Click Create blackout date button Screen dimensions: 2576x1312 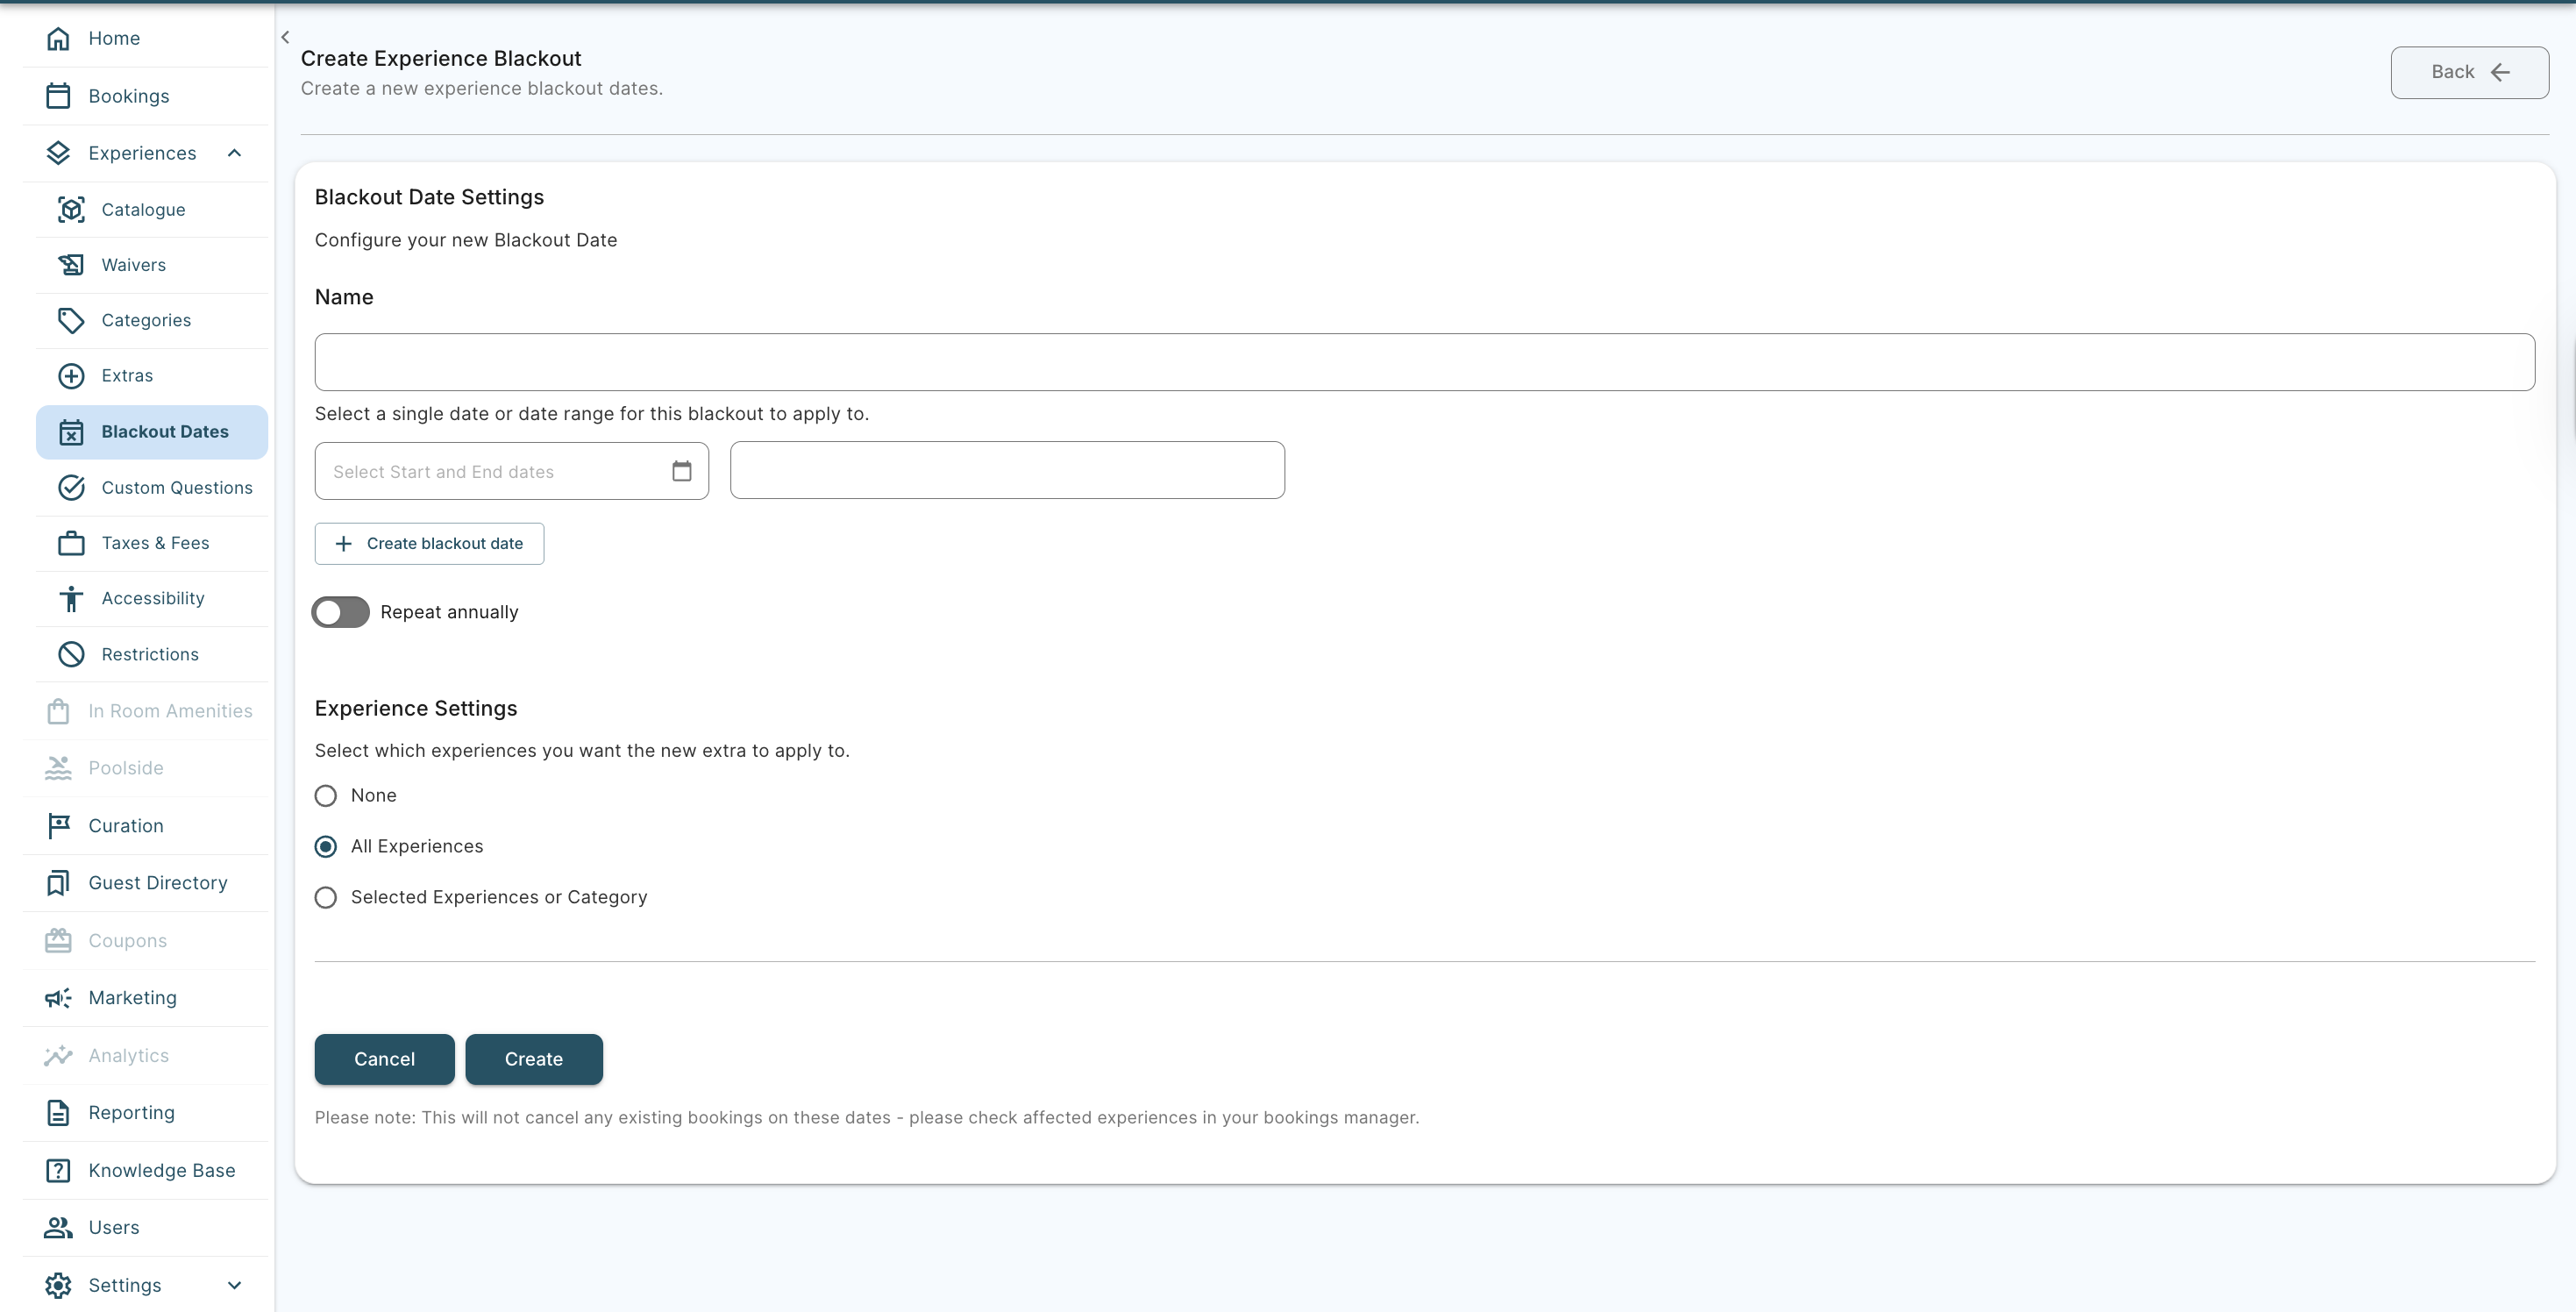pos(429,544)
